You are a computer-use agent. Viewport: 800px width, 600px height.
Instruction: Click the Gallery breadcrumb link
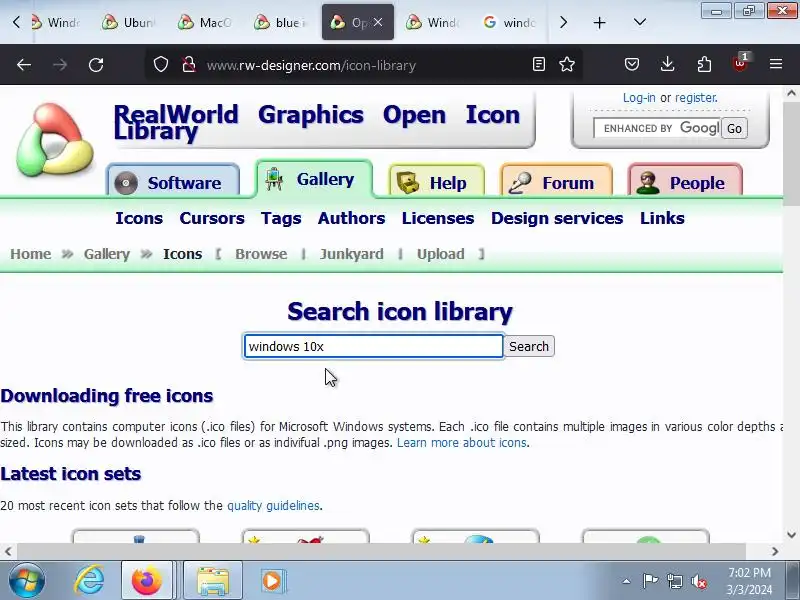tap(107, 254)
